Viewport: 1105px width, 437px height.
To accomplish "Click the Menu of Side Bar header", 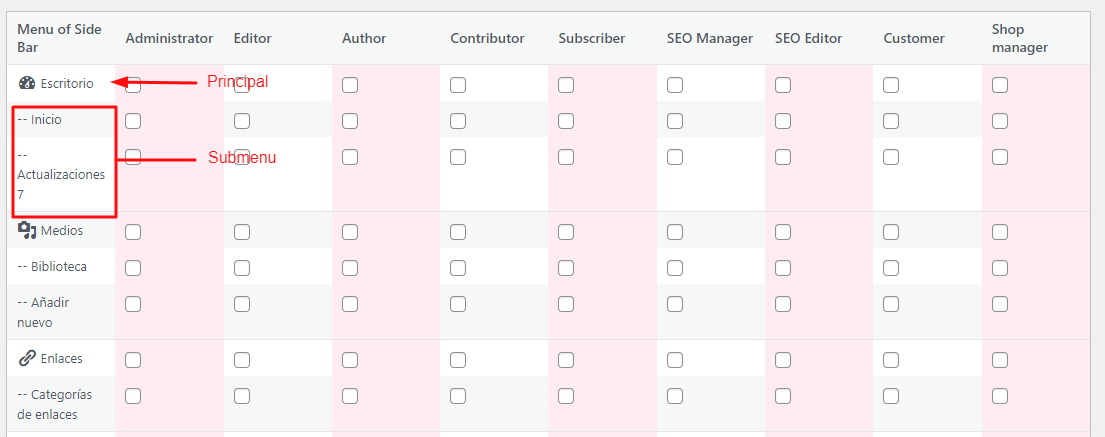I will click(59, 38).
